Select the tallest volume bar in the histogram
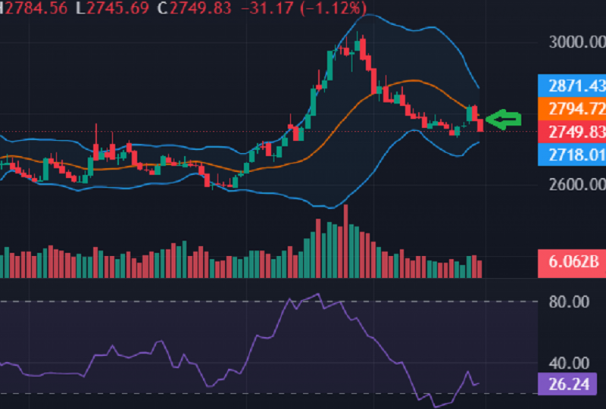 point(346,240)
